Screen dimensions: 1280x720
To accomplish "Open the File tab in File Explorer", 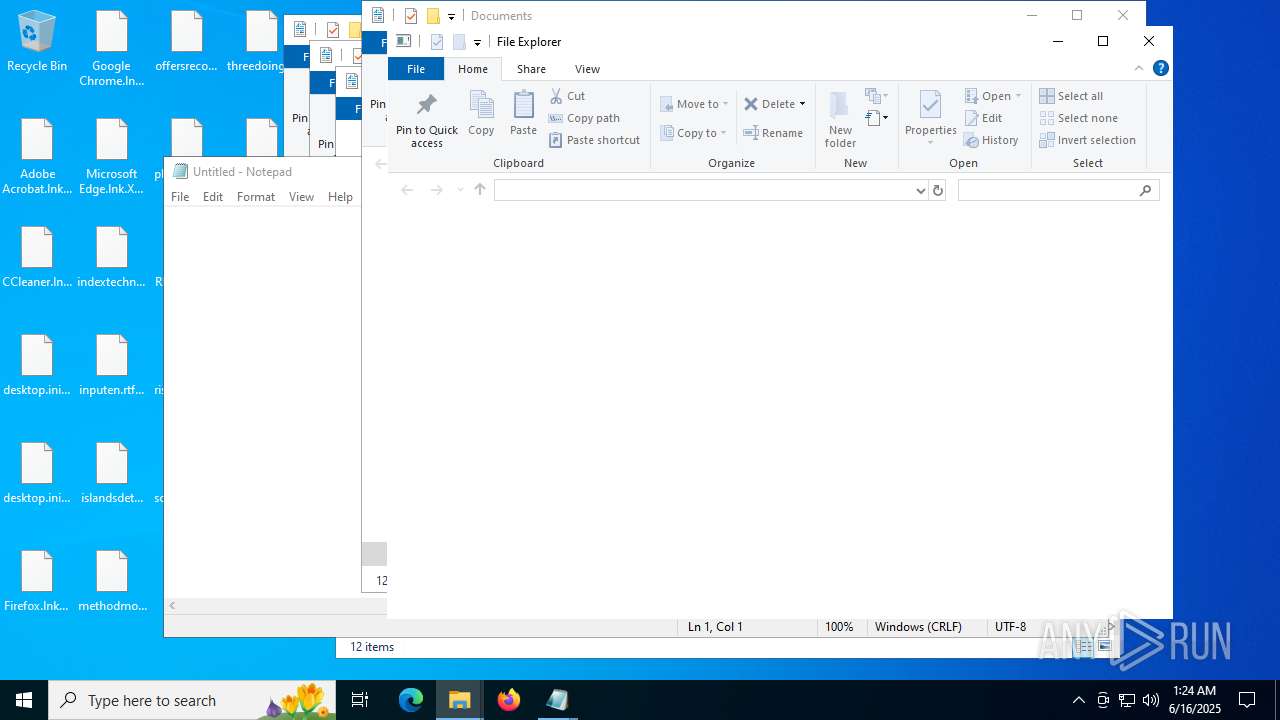I will tap(416, 69).
